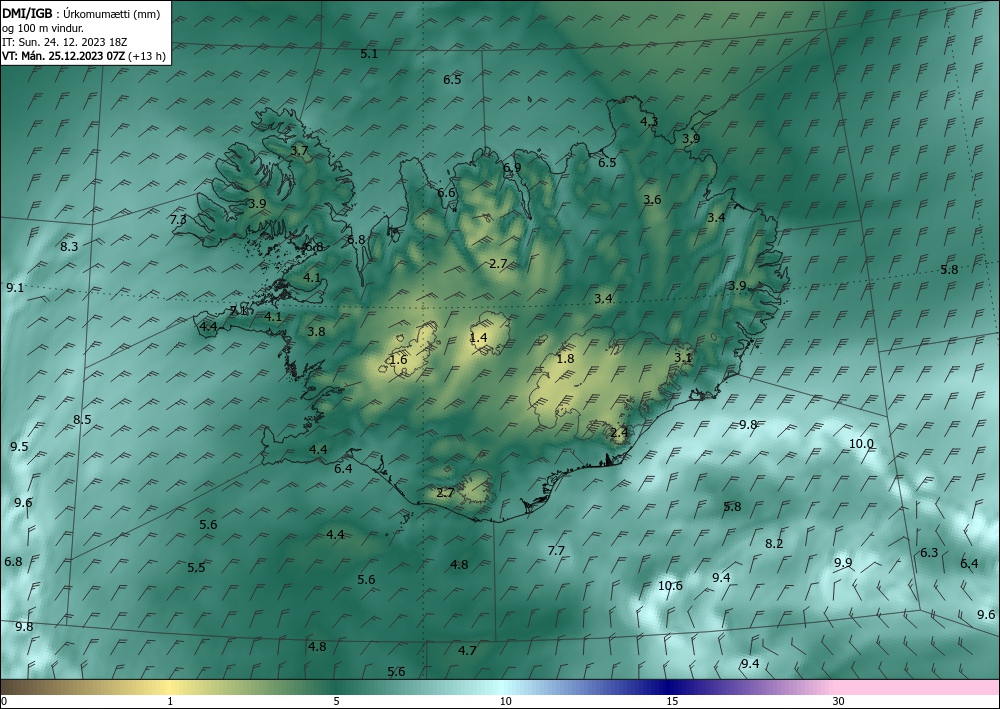Click the '30' tick on the color scale
This screenshot has height=709, width=1000.
(x=839, y=701)
